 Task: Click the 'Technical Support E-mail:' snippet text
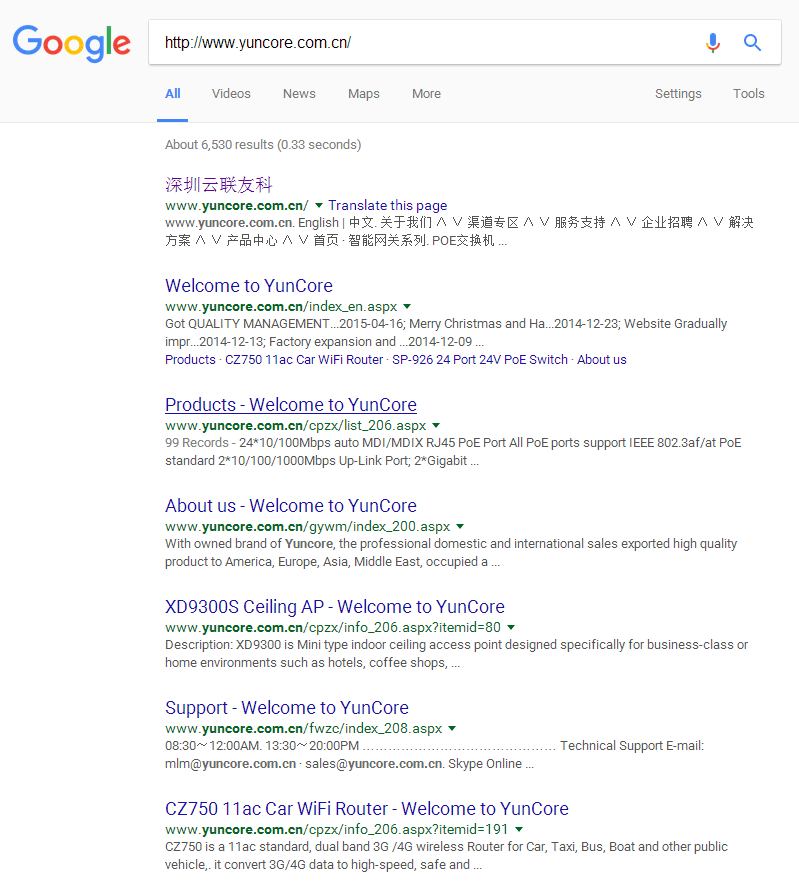pyautogui.click(x=632, y=746)
